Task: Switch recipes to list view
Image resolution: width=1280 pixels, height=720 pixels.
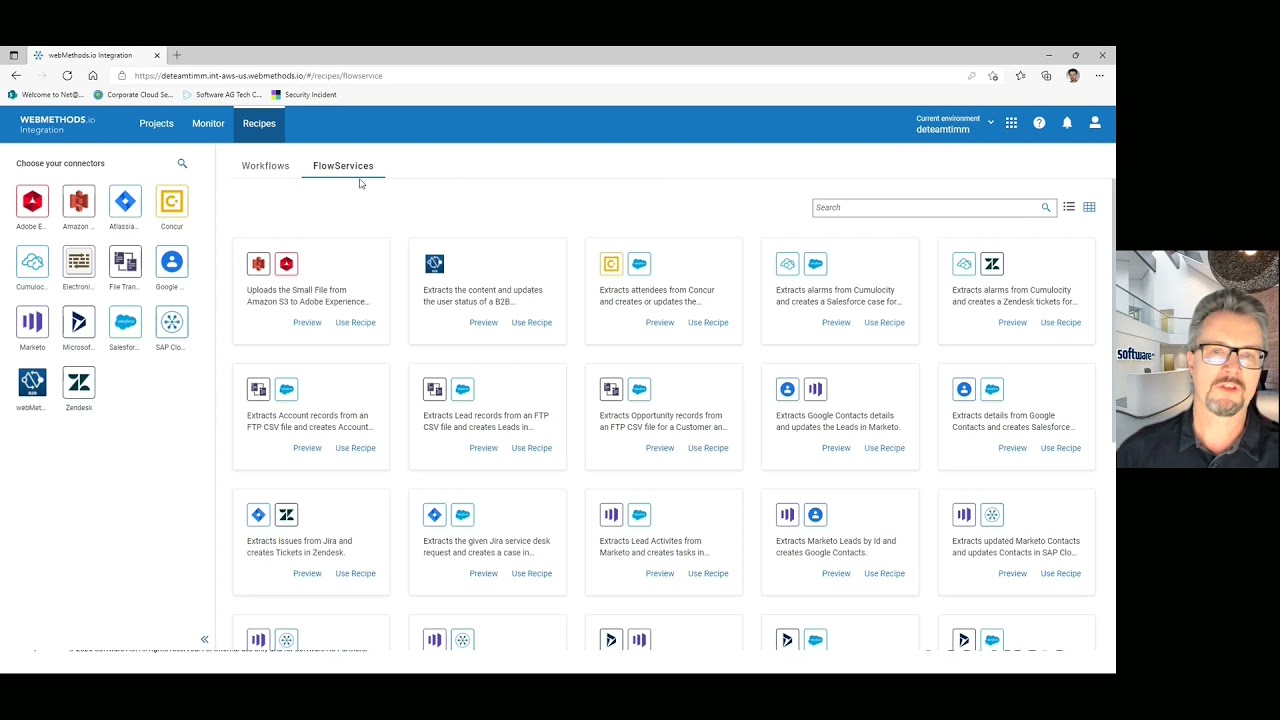Action: tap(1069, 207)
